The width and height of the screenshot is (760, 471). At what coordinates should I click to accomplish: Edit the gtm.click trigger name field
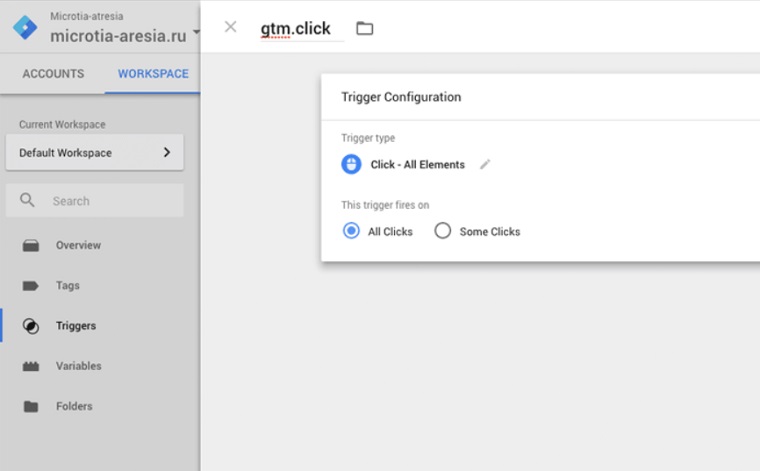(x=296, y=29)
